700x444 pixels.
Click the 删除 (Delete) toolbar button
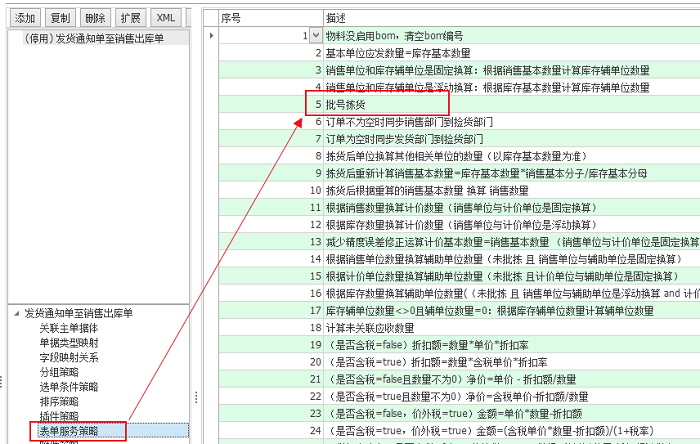pyautogui.click(x=95, y=18)
